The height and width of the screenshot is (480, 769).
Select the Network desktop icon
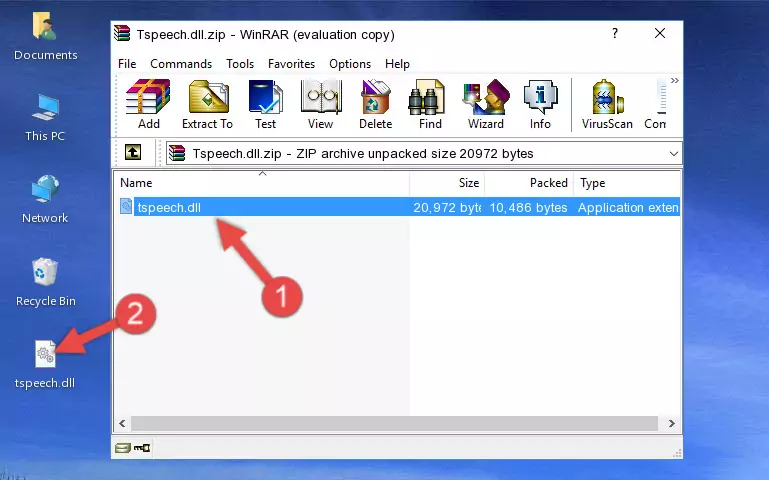(45, 200)
